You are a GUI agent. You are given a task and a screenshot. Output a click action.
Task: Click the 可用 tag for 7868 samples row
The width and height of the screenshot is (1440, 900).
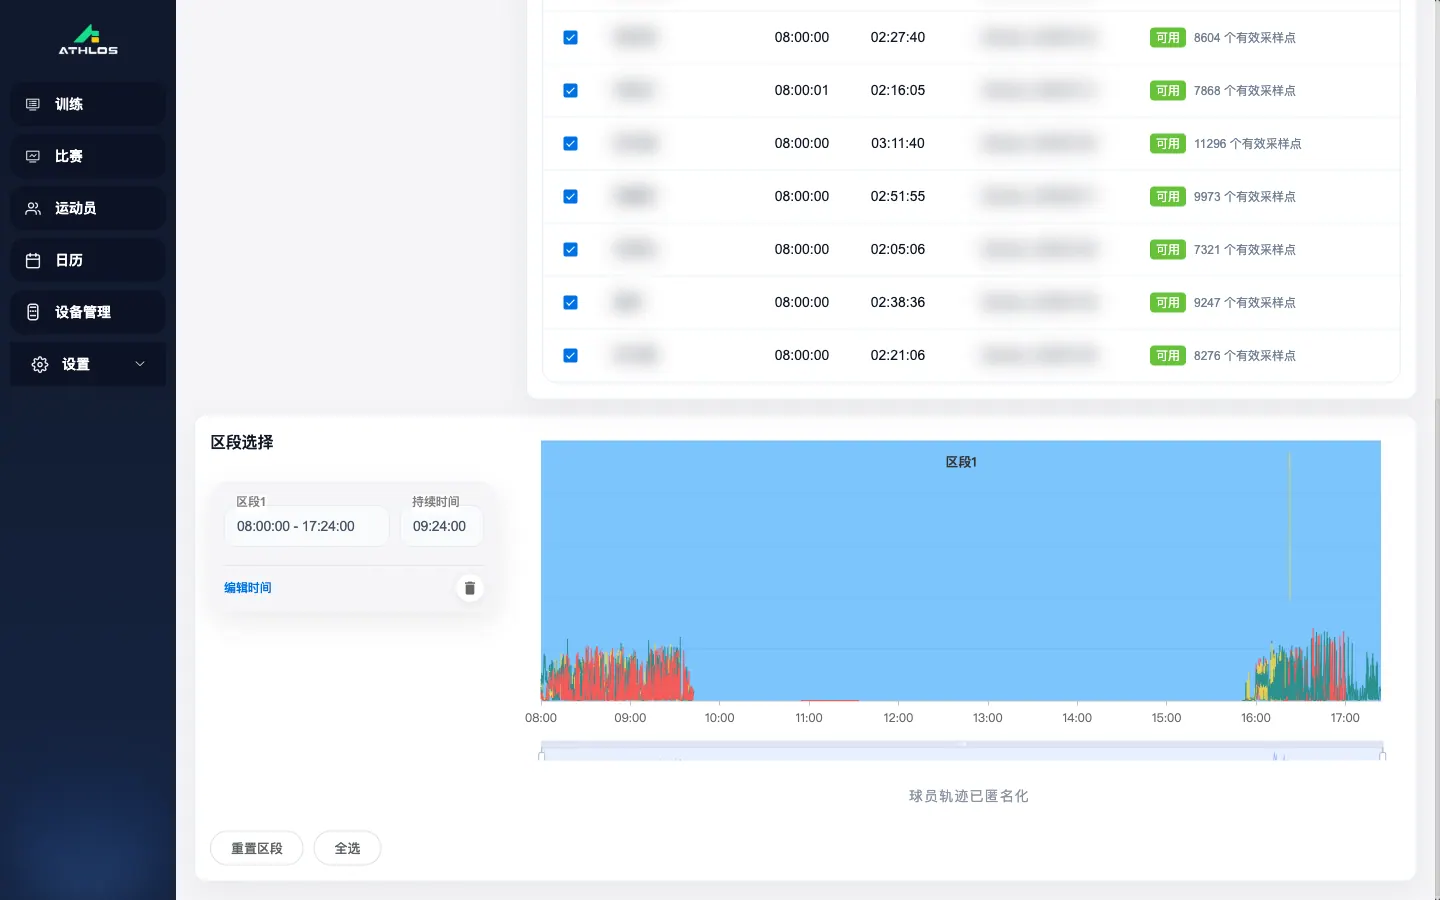[x=1167, y=90]
